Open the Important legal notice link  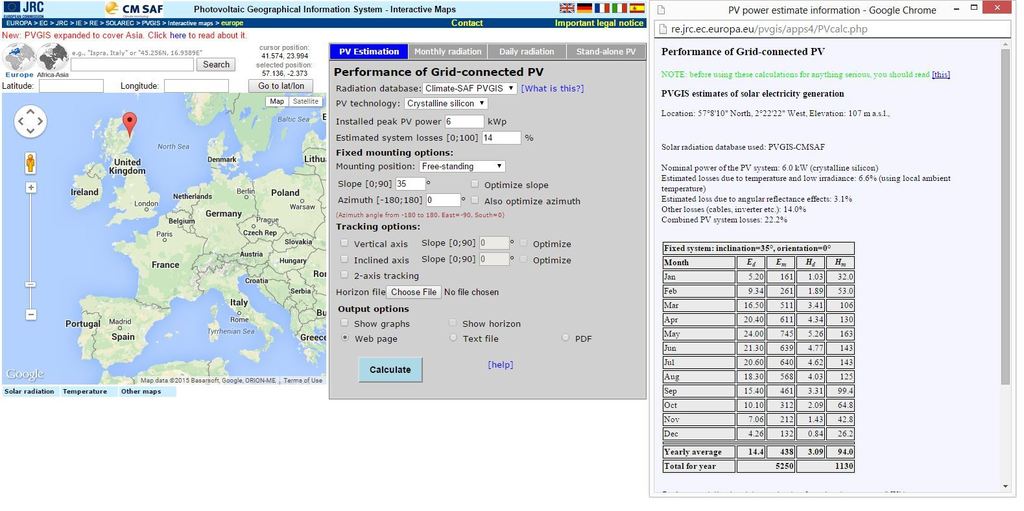[599, 23]
